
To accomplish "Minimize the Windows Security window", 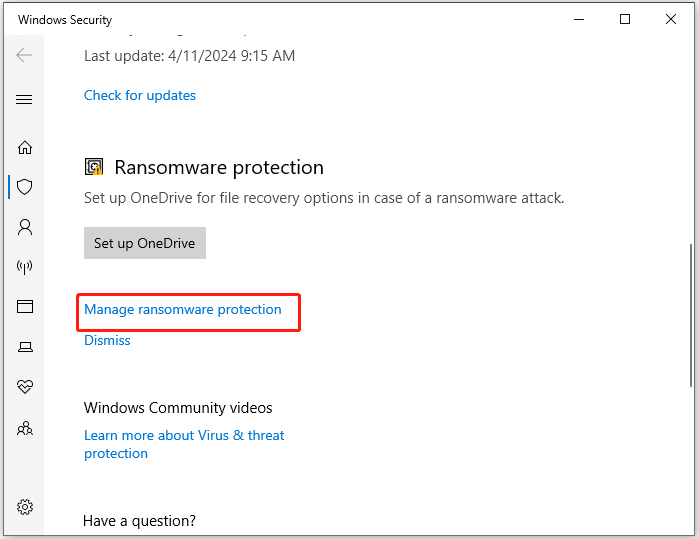I will pyautogui.click(x=579, y=19).
